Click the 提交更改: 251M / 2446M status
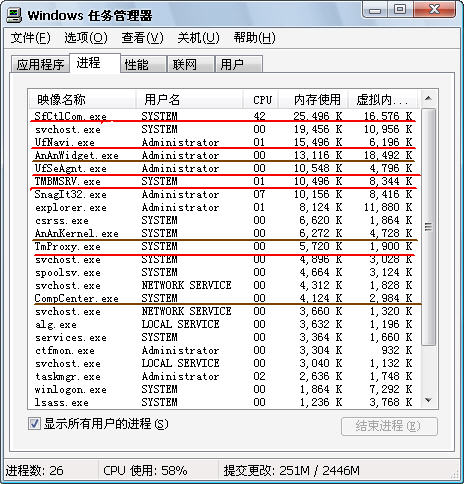The width and height of the screenshot is (464, 484). [x=291, y=471]
